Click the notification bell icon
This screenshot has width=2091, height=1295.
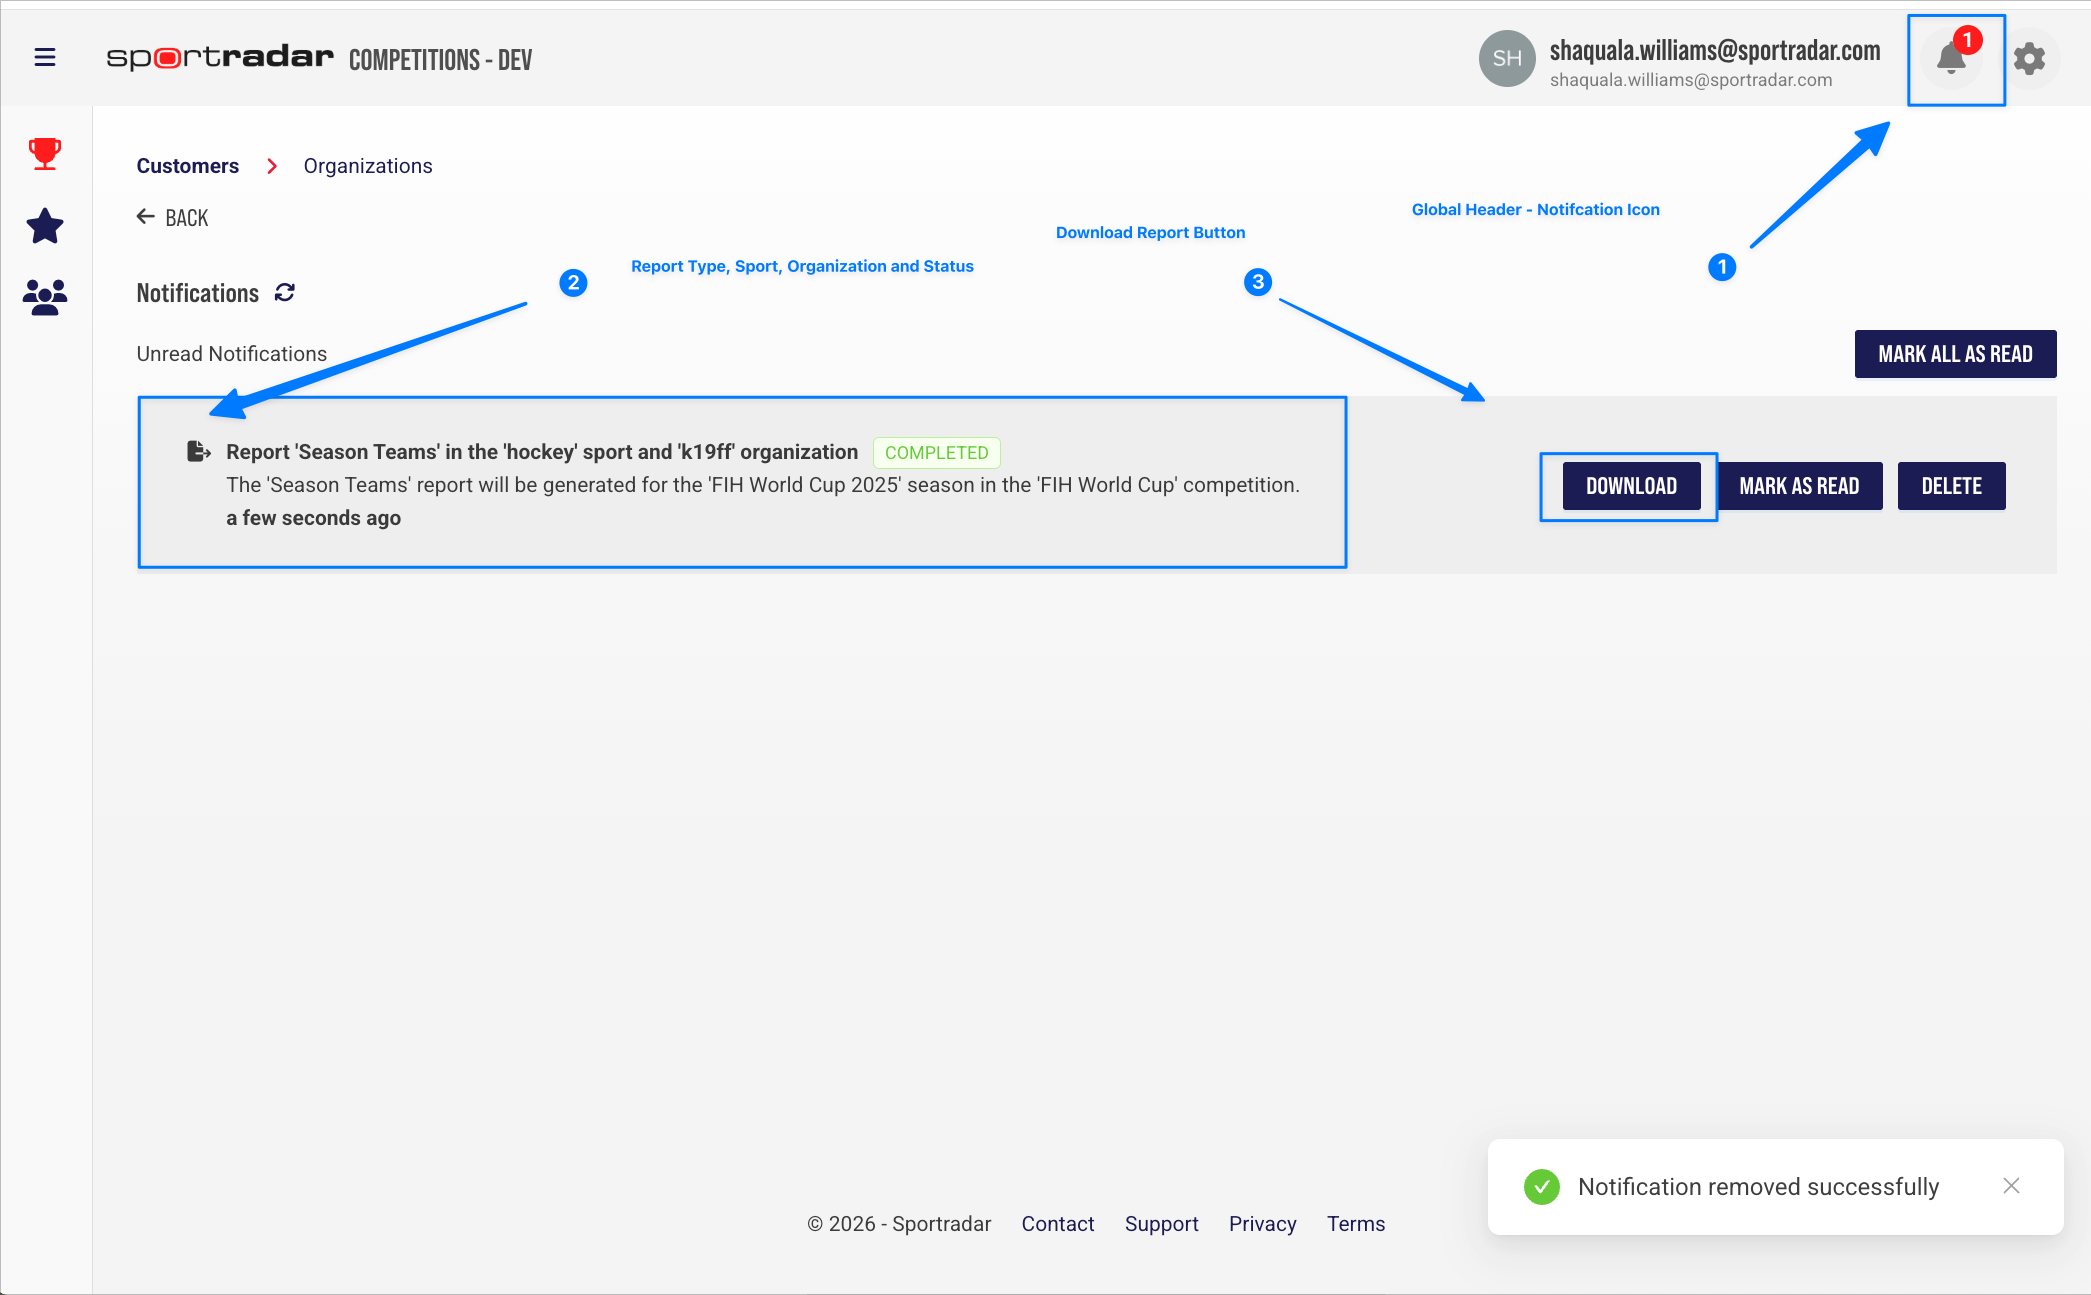point(1951,59)
